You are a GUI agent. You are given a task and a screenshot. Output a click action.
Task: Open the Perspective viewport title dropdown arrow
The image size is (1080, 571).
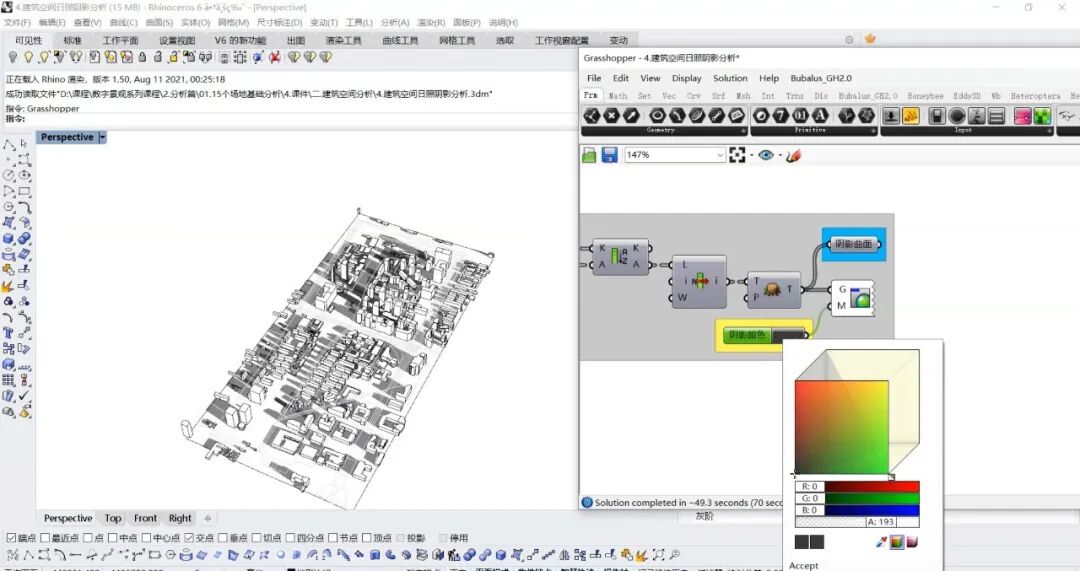(x=103, y=138)
